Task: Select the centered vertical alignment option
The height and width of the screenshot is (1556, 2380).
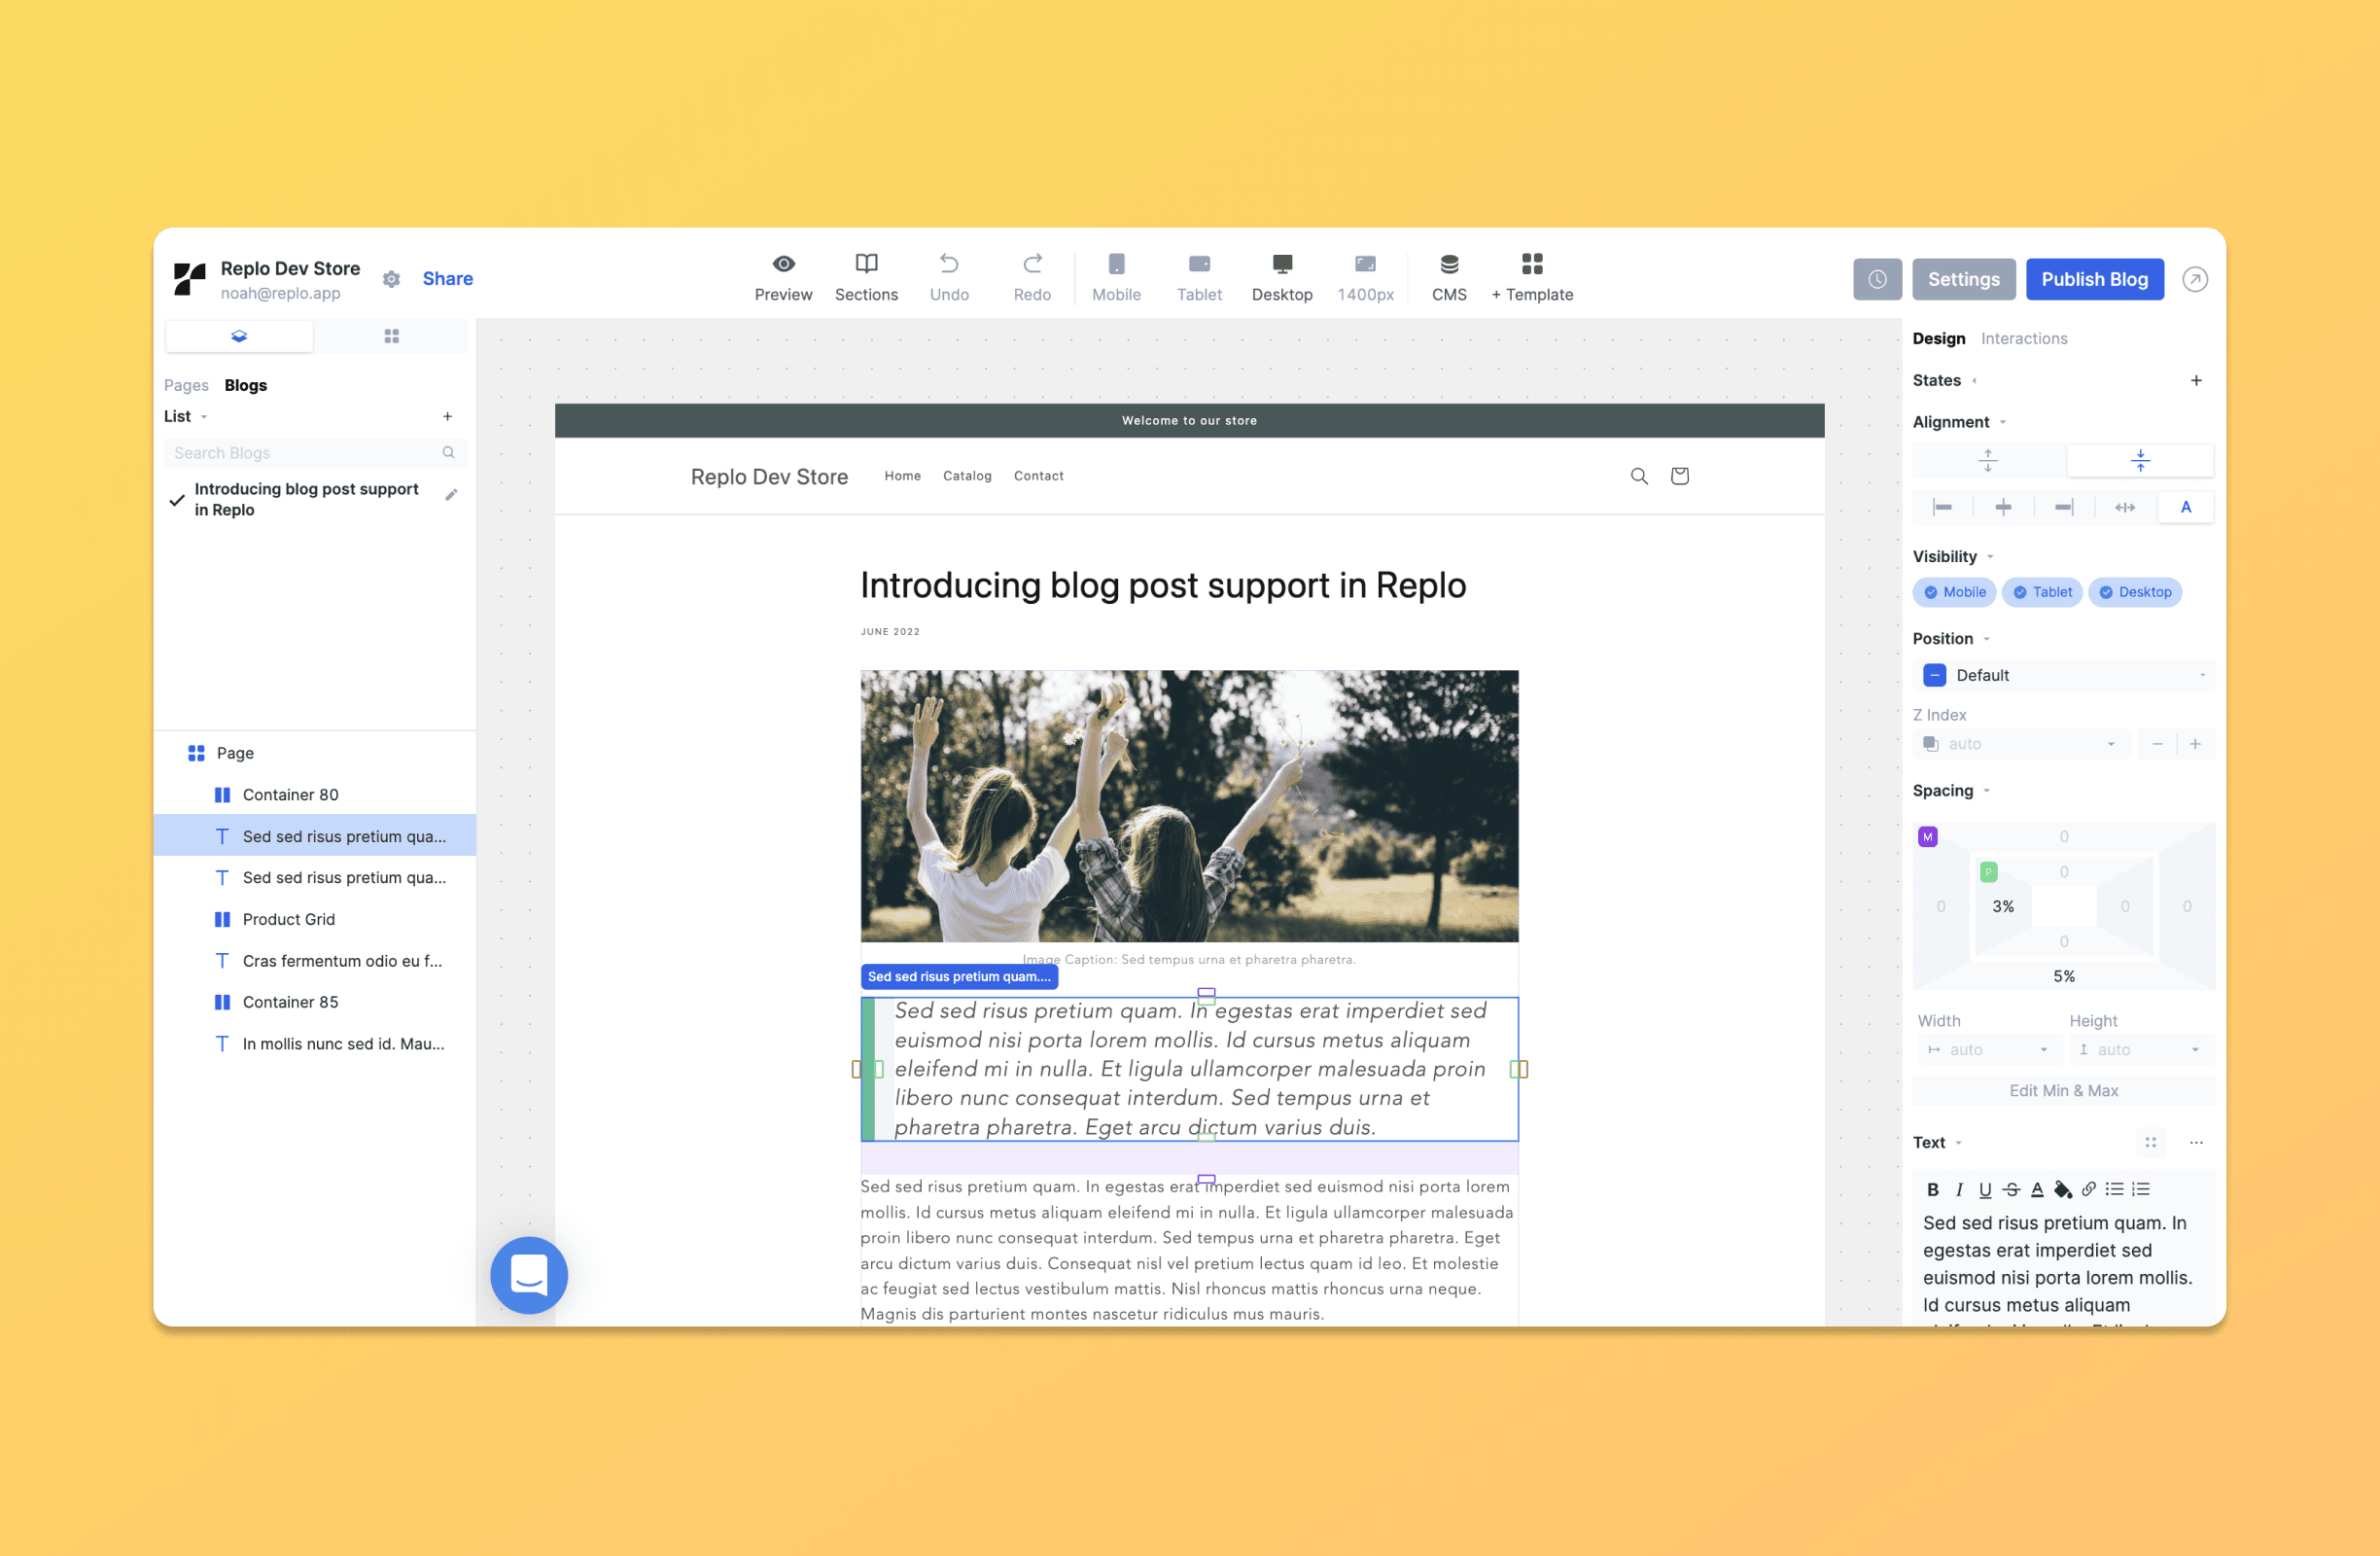Action: click(x=2140, y=460)
